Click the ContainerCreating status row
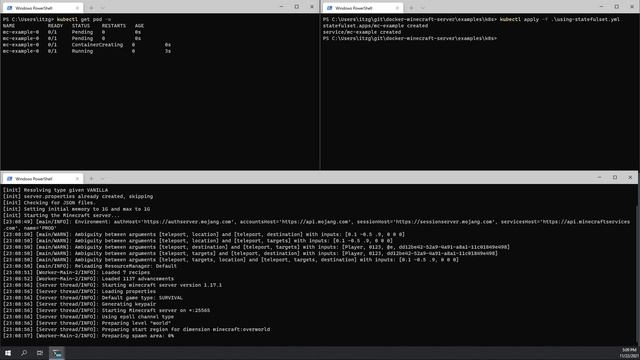Image resolution: width=640 pixels, height=360 pixels. point(87,45)
